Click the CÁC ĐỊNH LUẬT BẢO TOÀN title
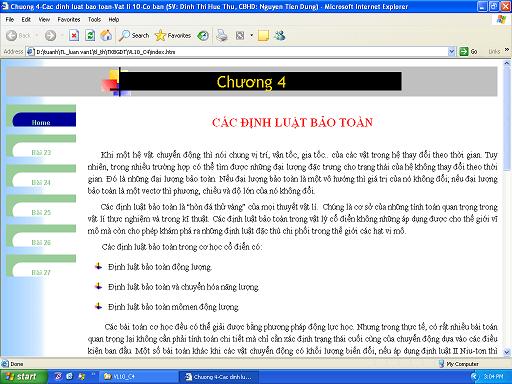The image size is (512, 384). [292, 122]
